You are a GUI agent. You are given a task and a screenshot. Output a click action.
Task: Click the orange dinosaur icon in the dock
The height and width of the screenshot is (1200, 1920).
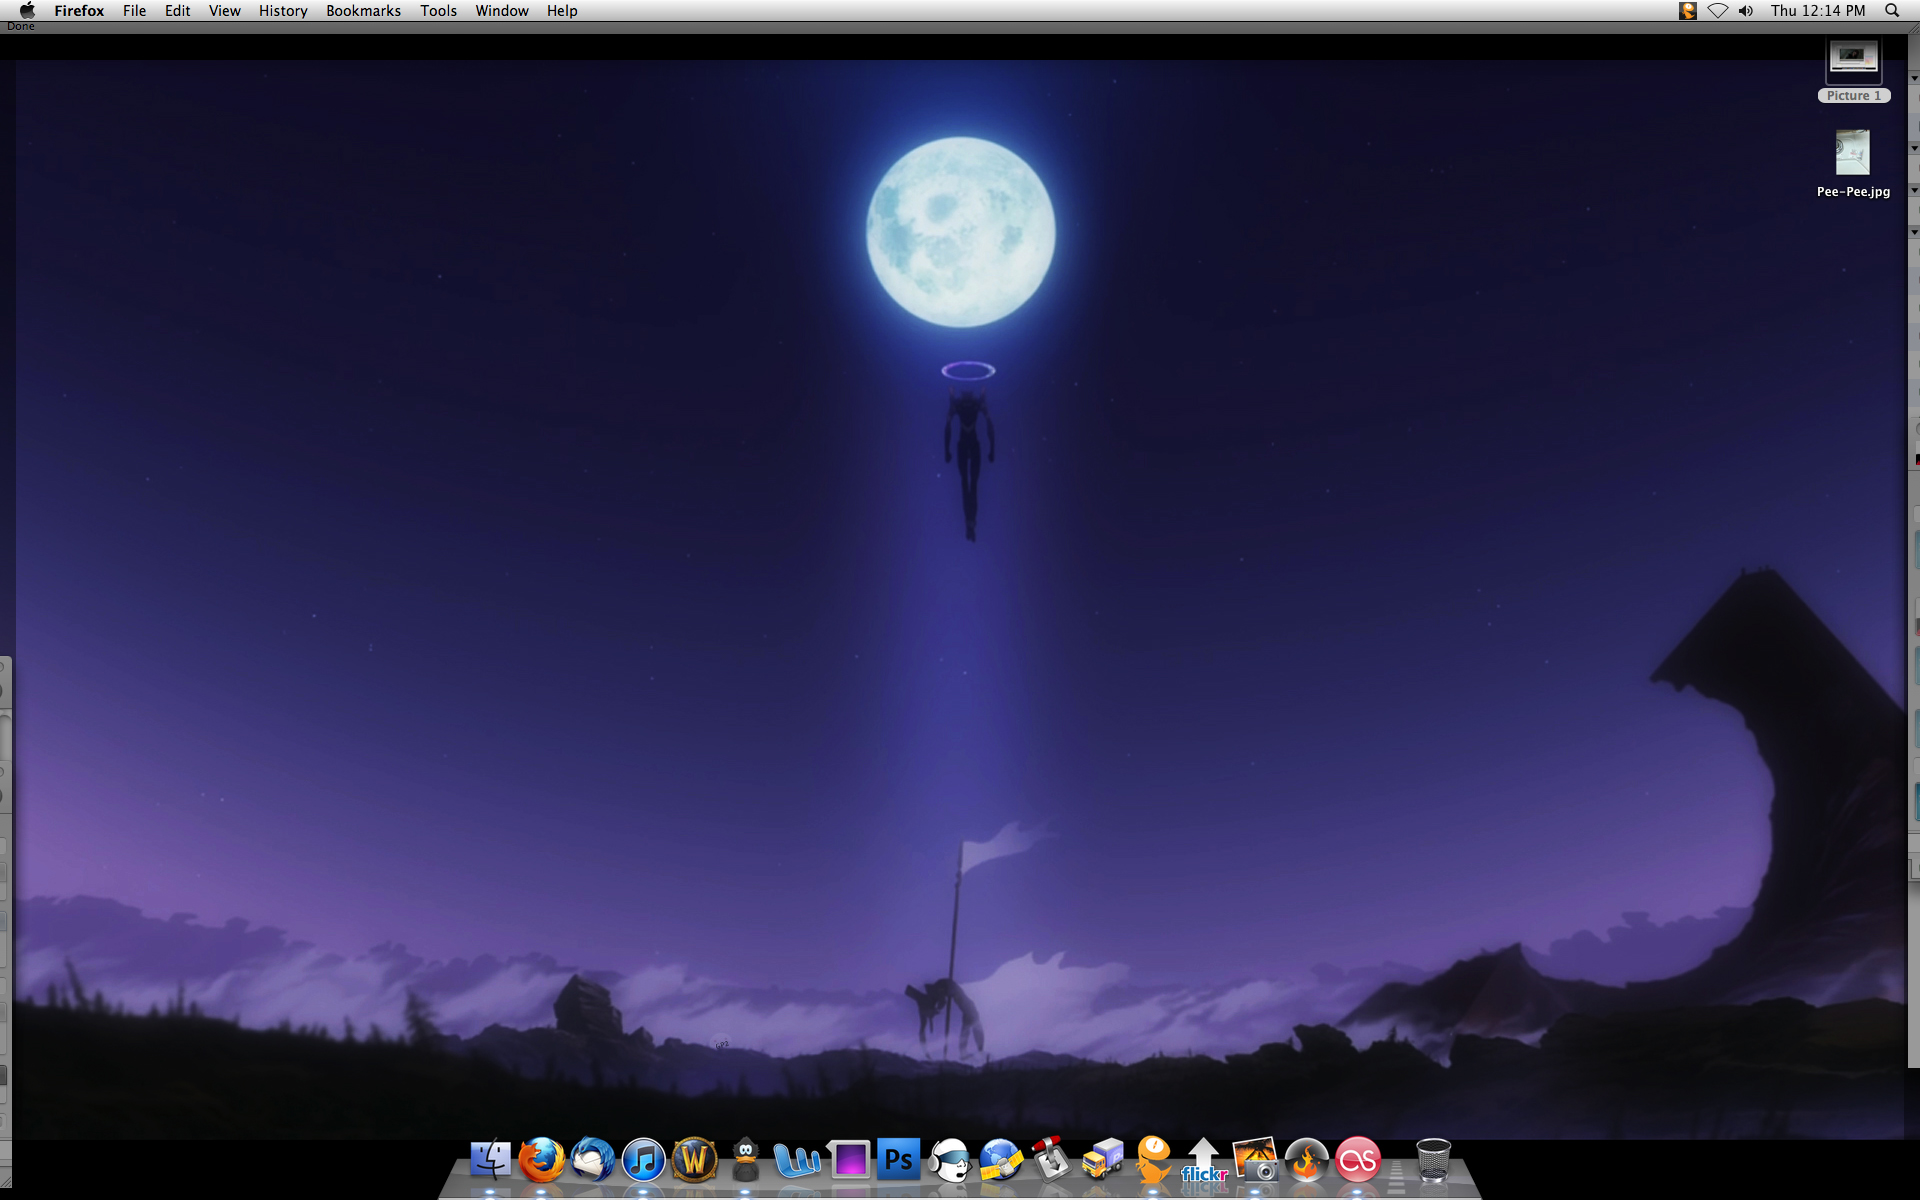coord(1153,1160)
